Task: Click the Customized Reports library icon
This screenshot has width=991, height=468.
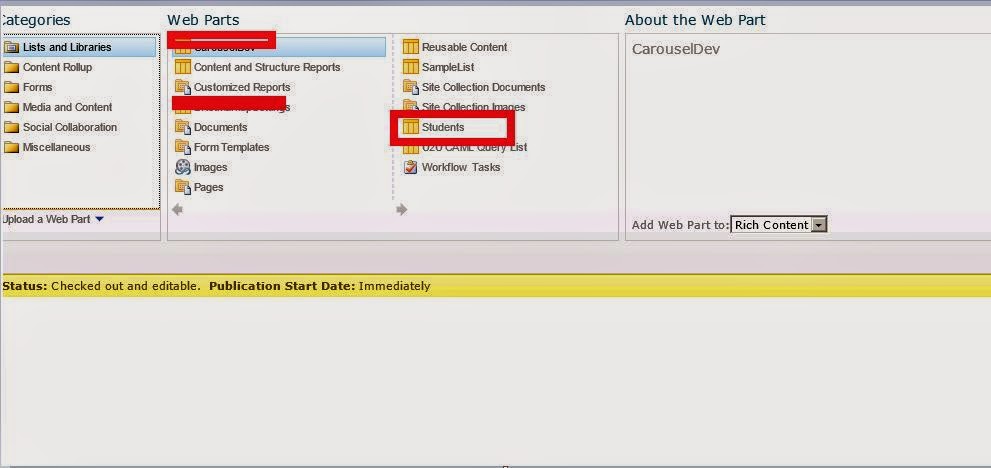Action: coord(183,87)
